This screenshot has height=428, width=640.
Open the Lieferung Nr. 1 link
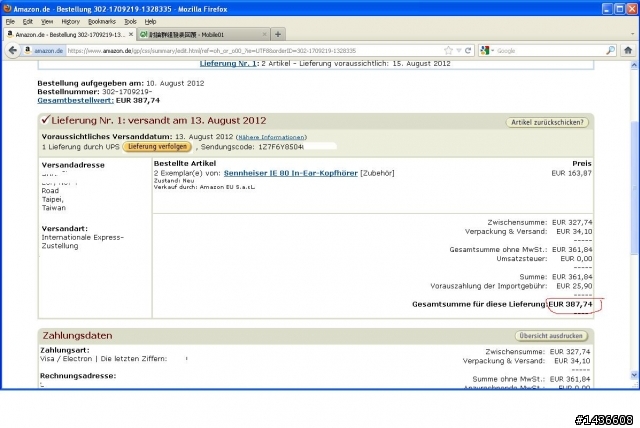(x=229, y=64)
